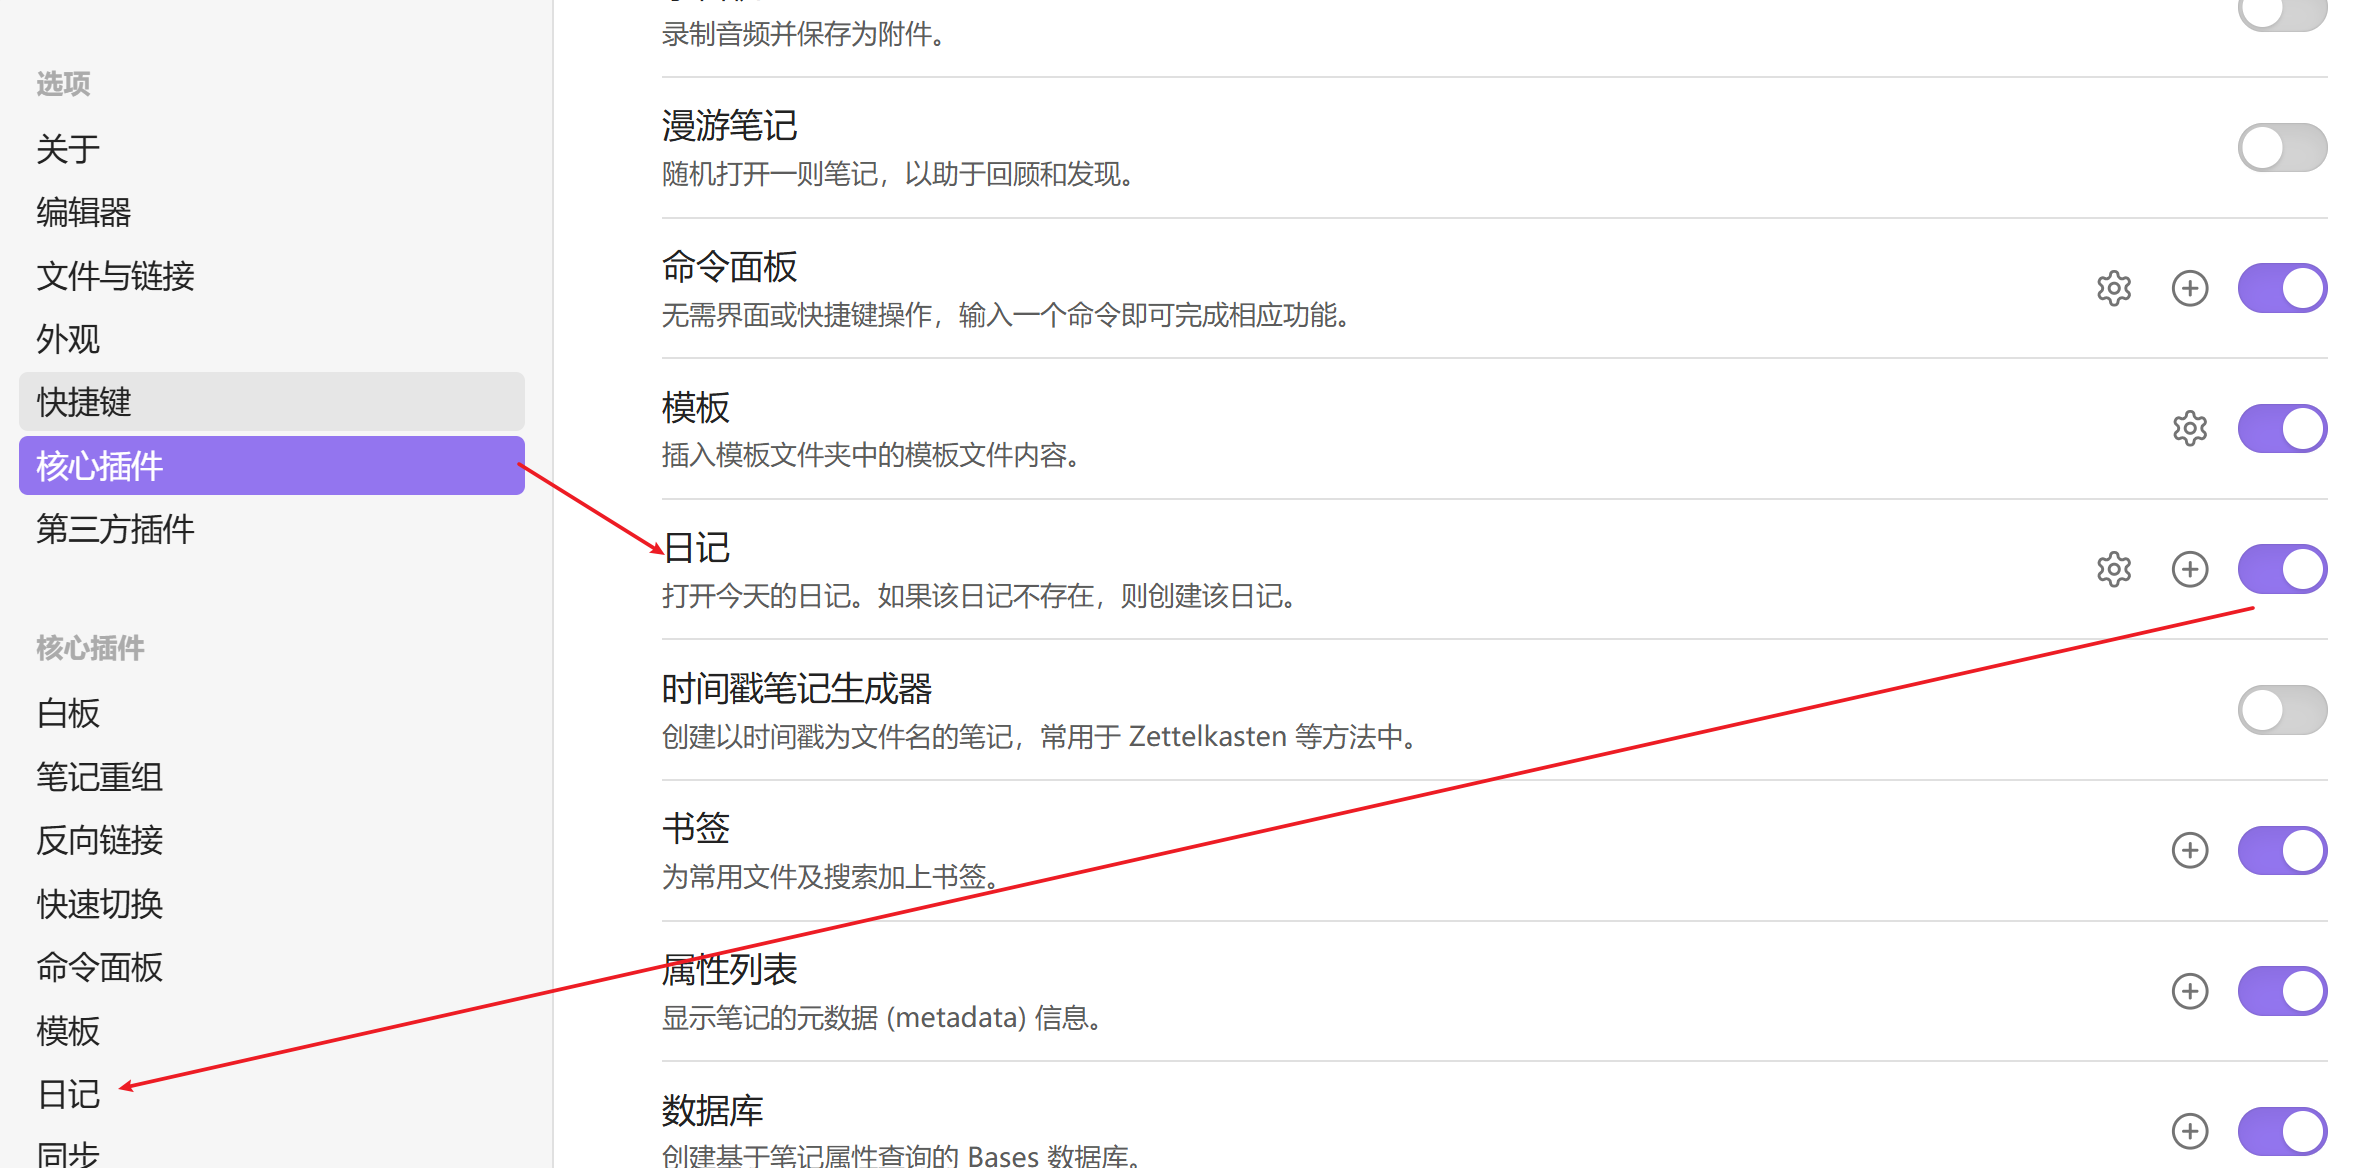The width and height of the screenshot is (2376, 1168).
Task: Disable the 日记 plugin toggle
Action: [x=2281, y=569]
